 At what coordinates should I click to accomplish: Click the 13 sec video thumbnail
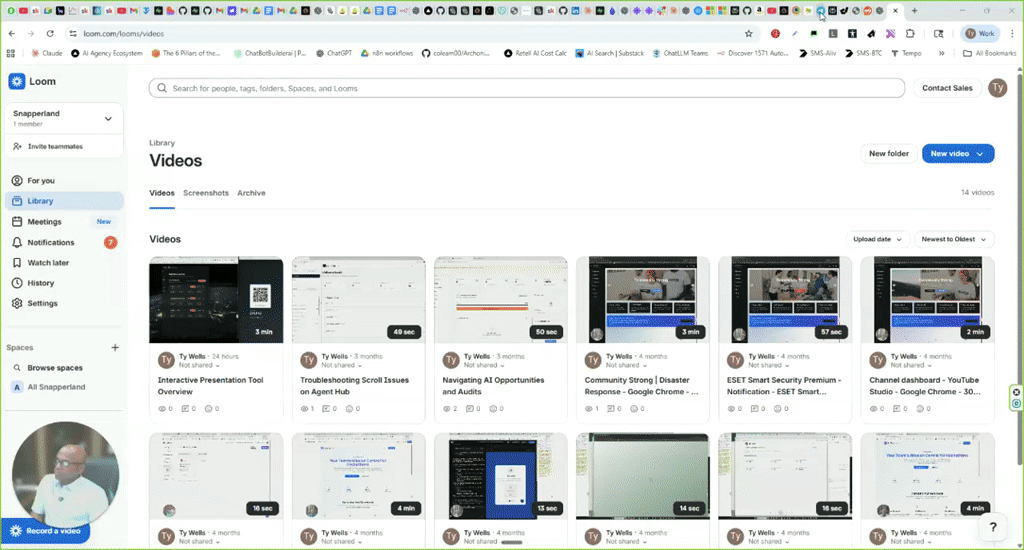501,476
